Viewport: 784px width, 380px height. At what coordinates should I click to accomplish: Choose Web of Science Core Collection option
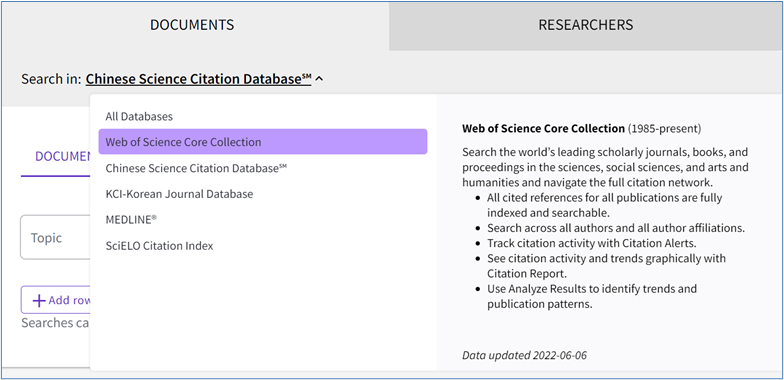[262, 142]
